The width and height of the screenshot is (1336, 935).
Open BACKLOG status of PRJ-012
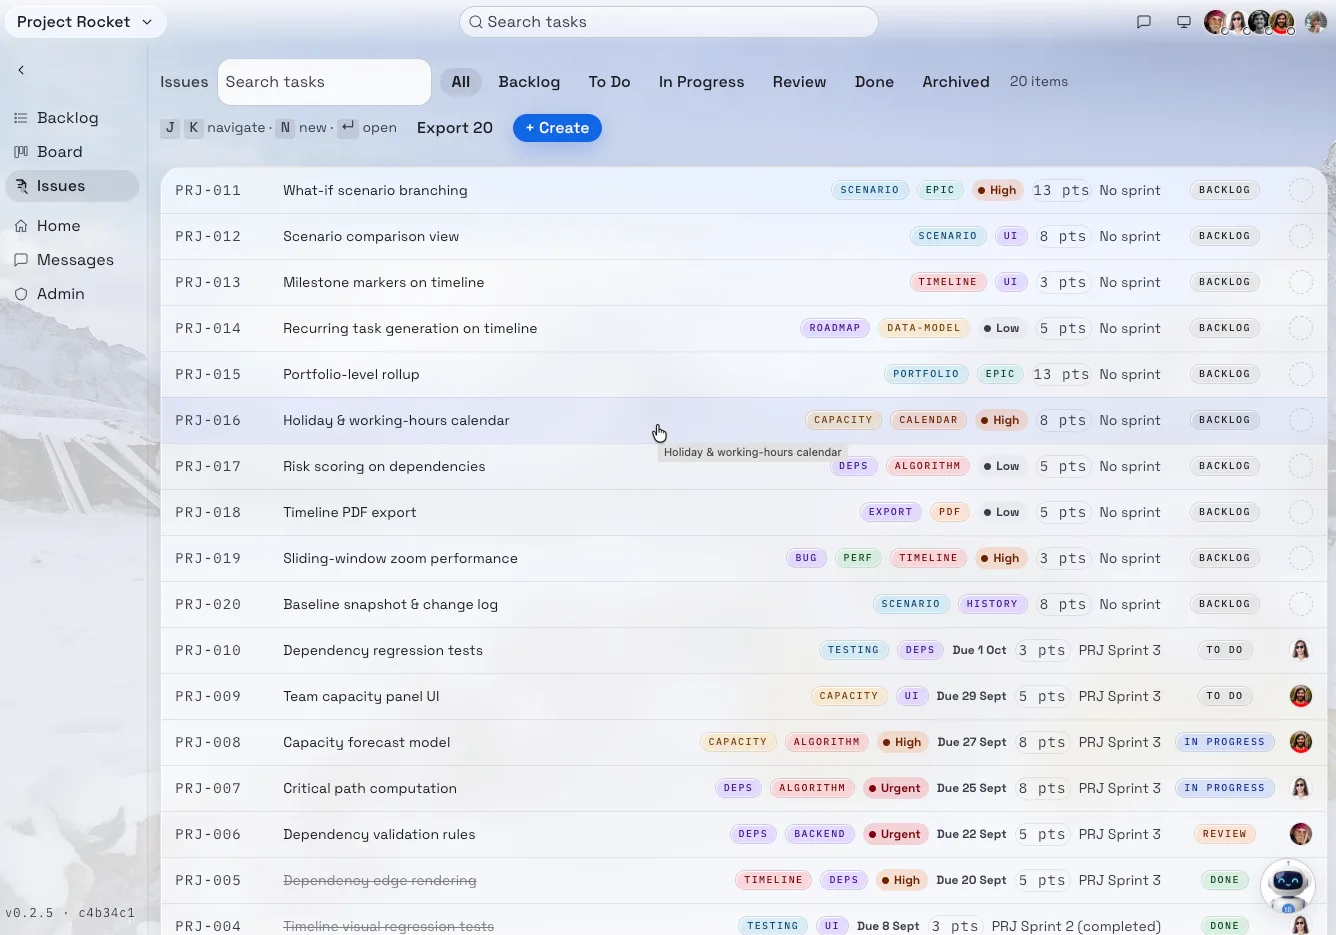click(1225, 236)
